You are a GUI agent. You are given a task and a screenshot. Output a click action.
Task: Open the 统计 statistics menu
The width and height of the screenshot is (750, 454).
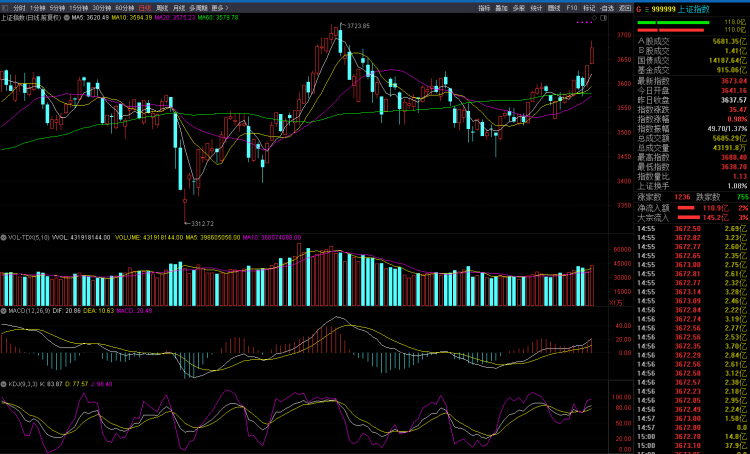tap(536, 7)
